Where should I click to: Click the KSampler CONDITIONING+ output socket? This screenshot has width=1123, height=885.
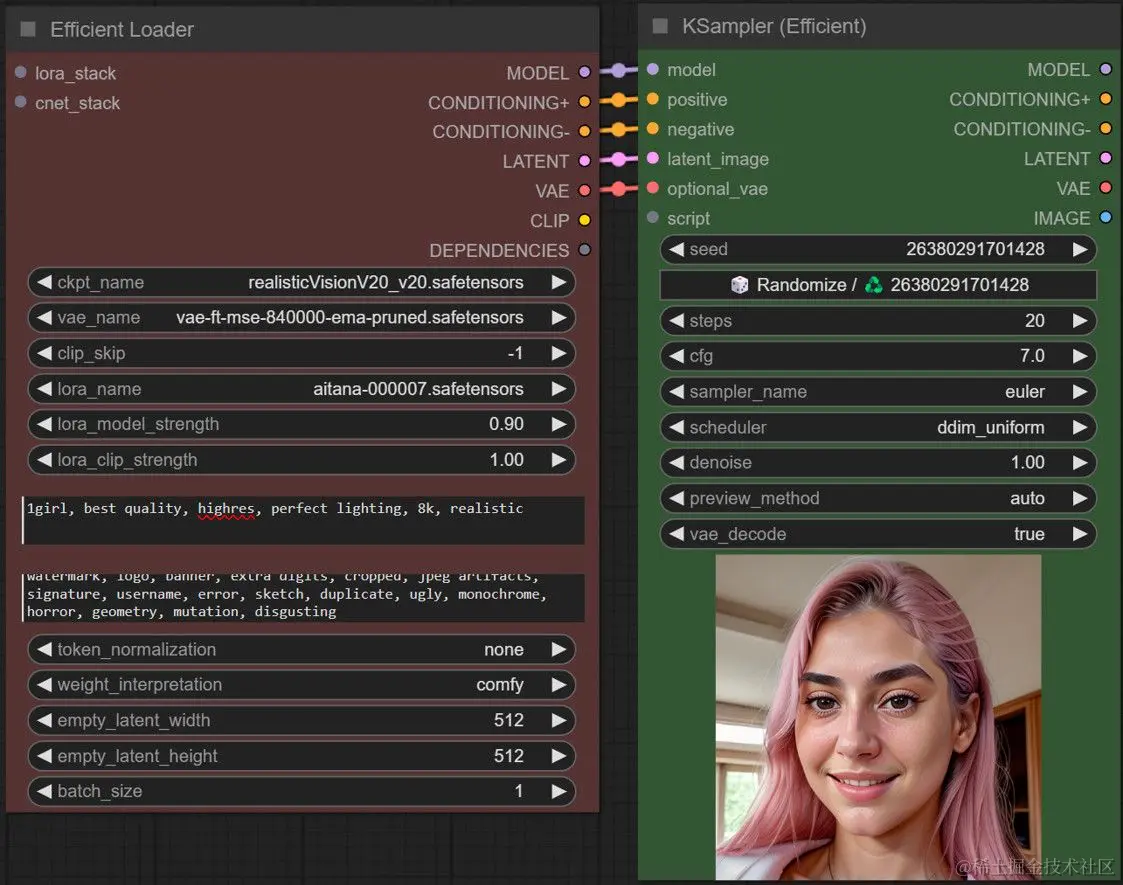[x=1105, y=99]
